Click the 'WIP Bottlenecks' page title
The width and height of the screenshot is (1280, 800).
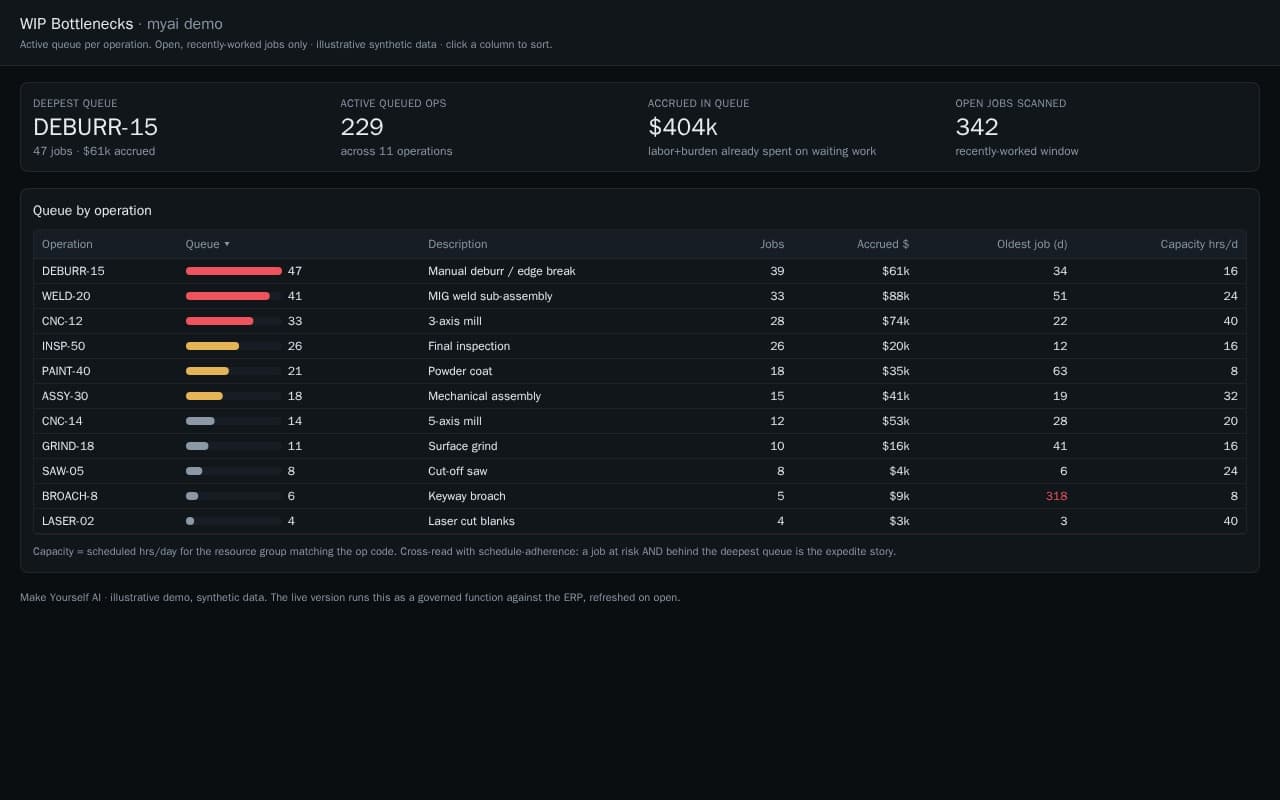[76, 24]
